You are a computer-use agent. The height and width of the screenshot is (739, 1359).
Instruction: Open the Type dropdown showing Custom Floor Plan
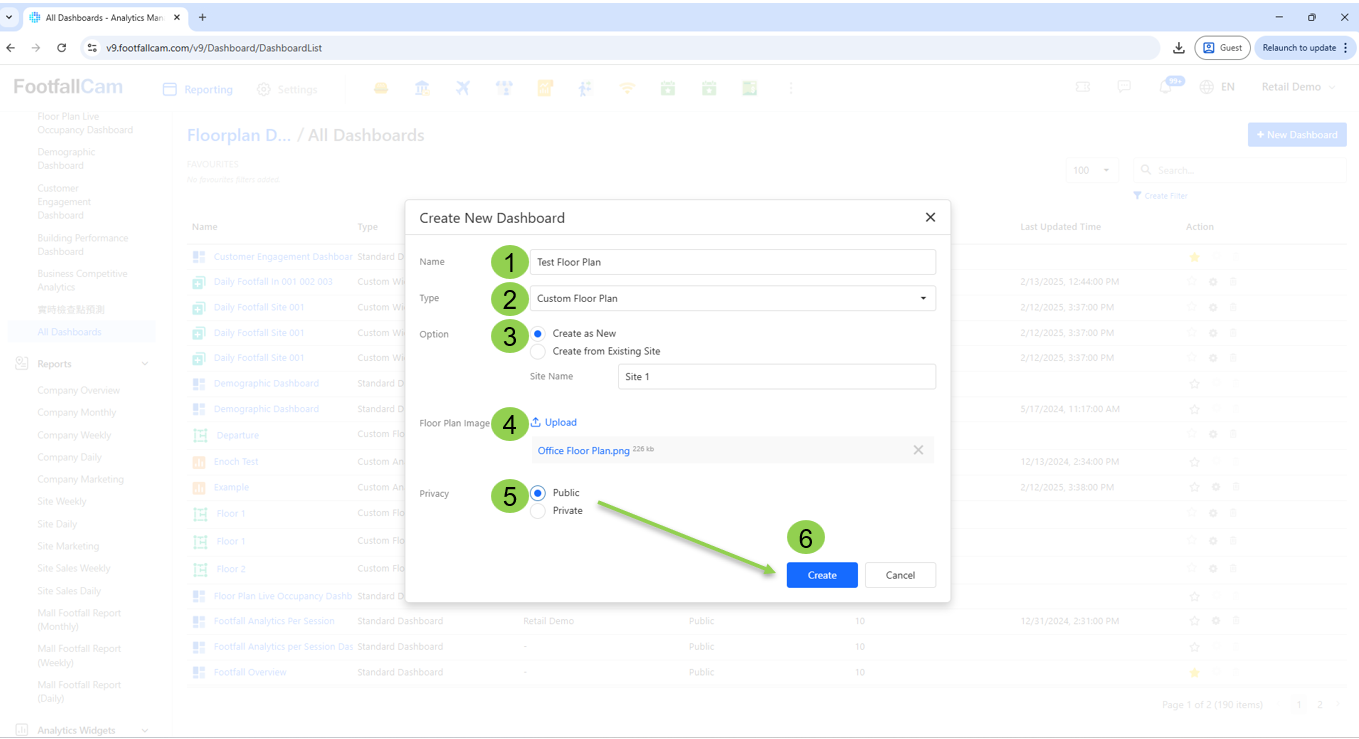(x=732, y=298)
